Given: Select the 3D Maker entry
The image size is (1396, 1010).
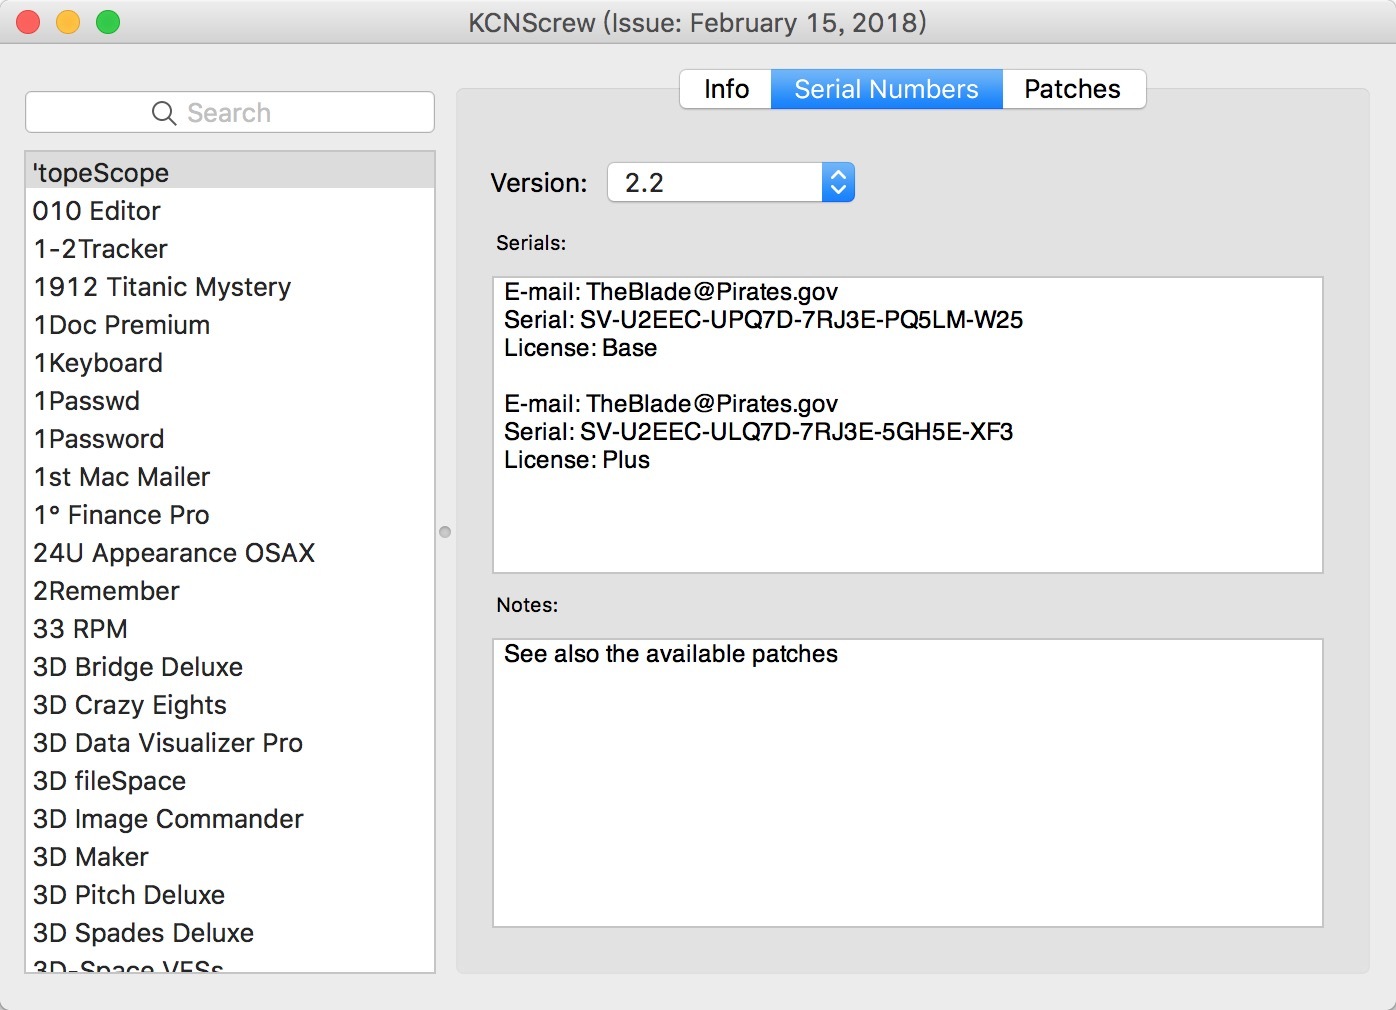Looking at the screenshot, I should pyautogui.click(x=91, y=857).
